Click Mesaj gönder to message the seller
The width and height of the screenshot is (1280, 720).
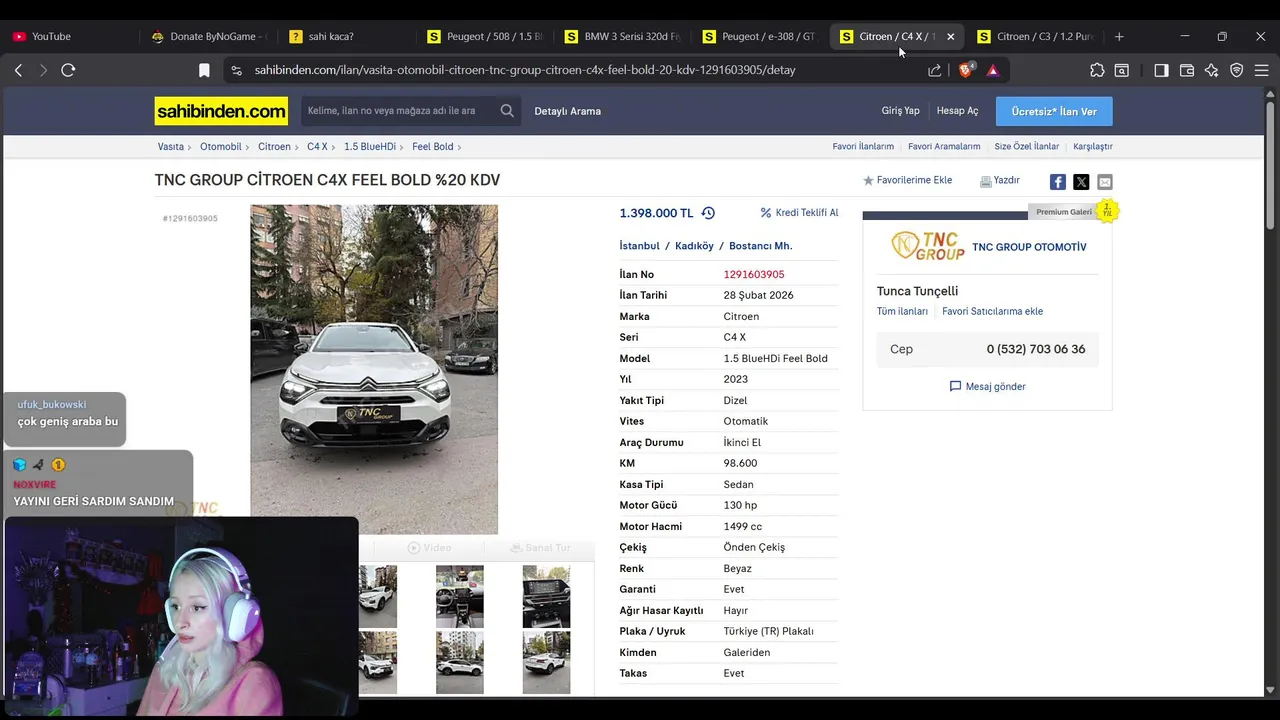pos(987,386)
